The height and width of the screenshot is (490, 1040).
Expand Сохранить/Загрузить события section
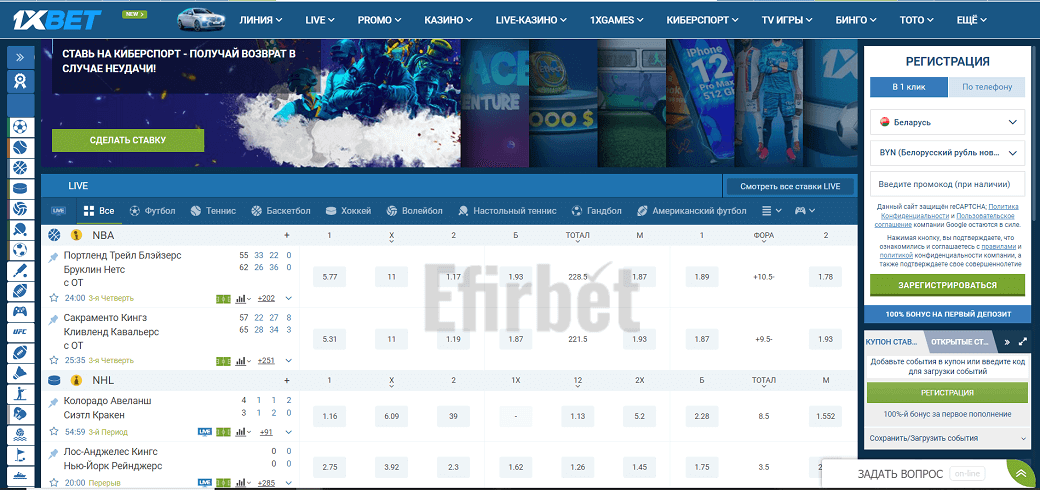click(947, 438)
